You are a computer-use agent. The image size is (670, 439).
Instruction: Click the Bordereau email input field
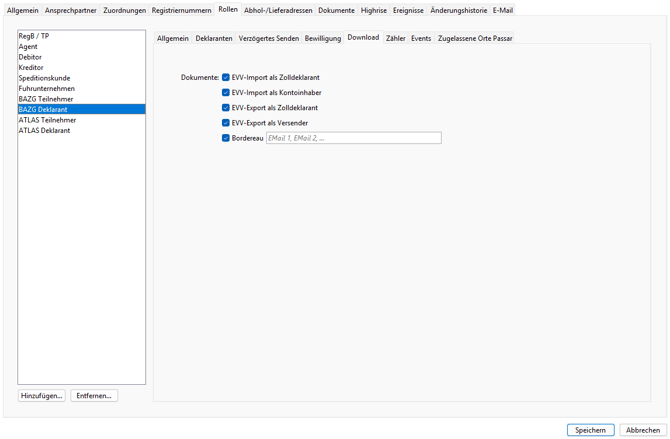[x=353, y=138]
